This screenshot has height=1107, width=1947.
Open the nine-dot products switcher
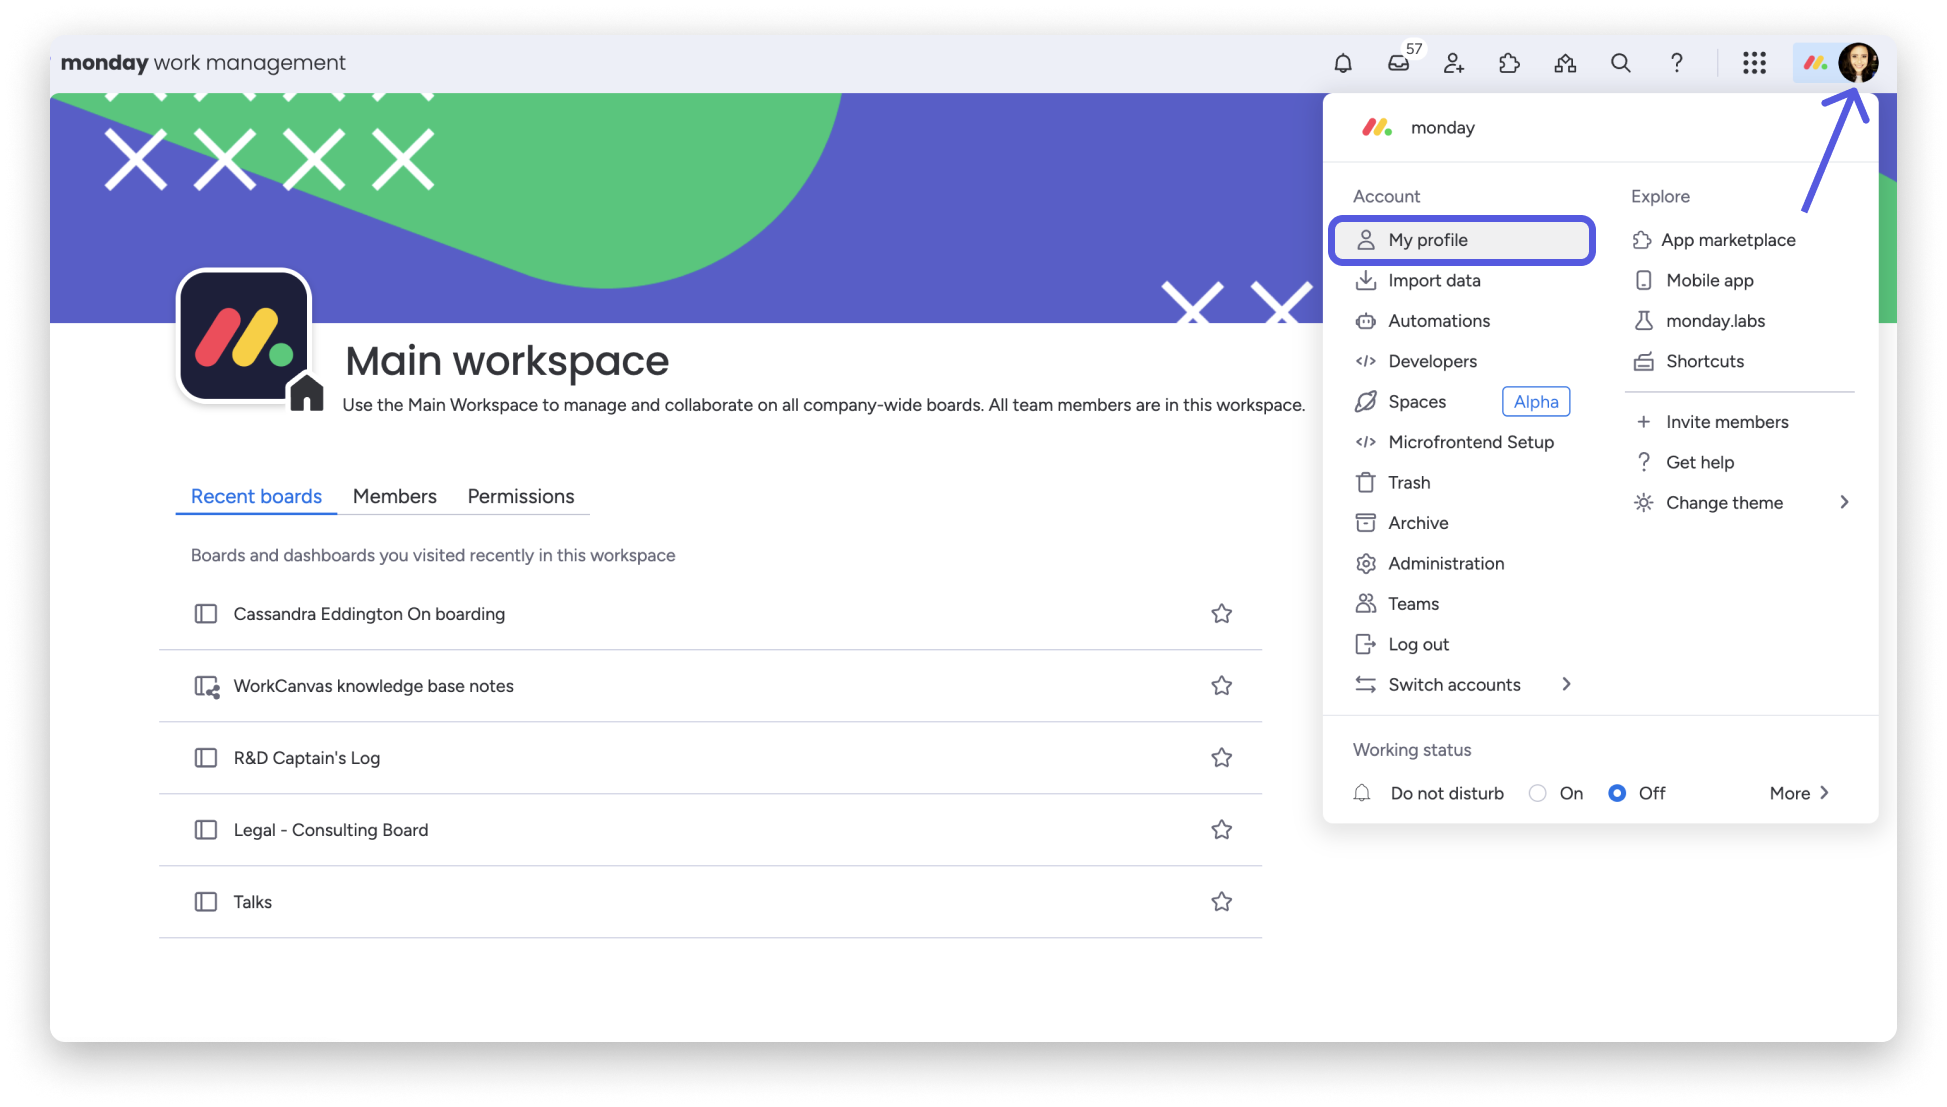pyautogui.click(x=1754, y=63)
